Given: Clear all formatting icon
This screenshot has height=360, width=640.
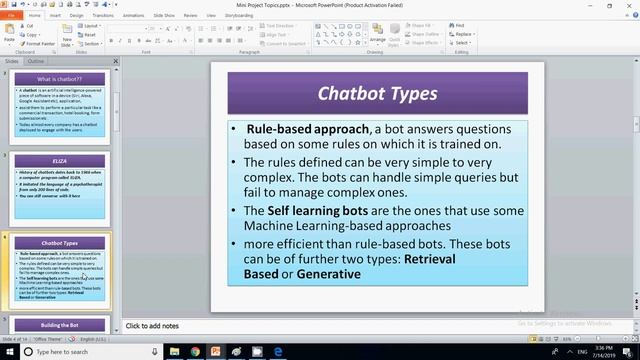Looking at the screenshot, I should 188,29.
